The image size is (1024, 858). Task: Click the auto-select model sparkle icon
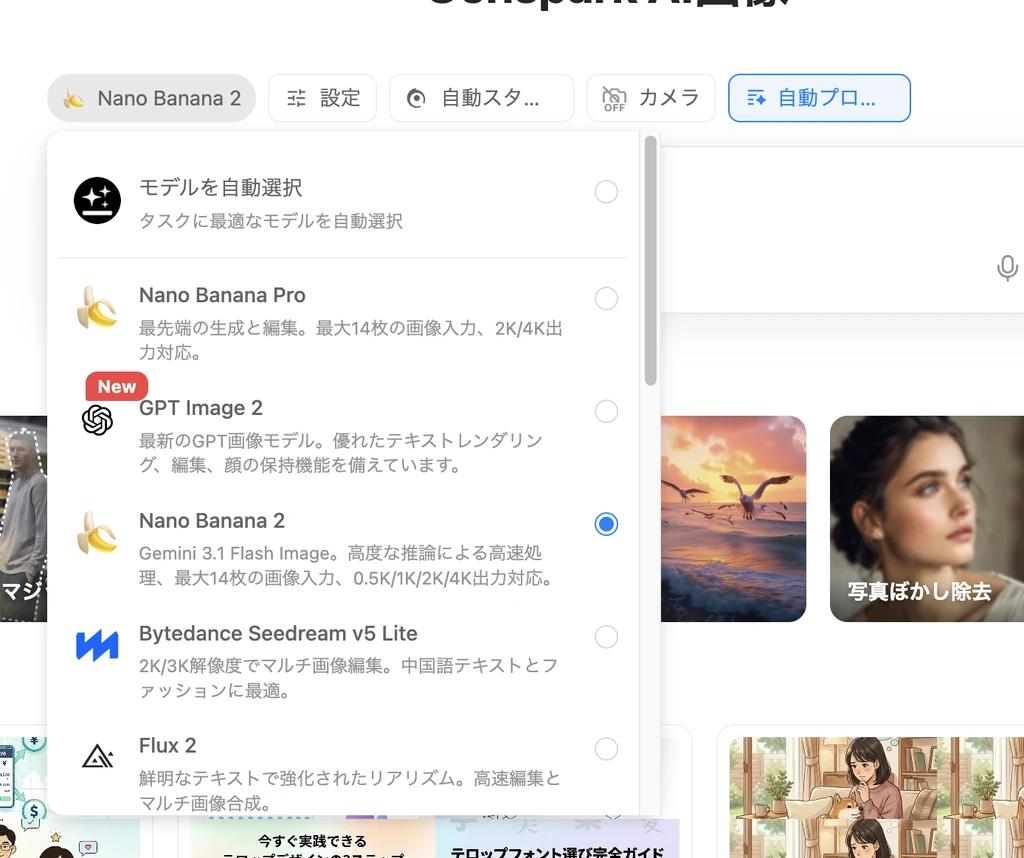[x=97, y=201]
